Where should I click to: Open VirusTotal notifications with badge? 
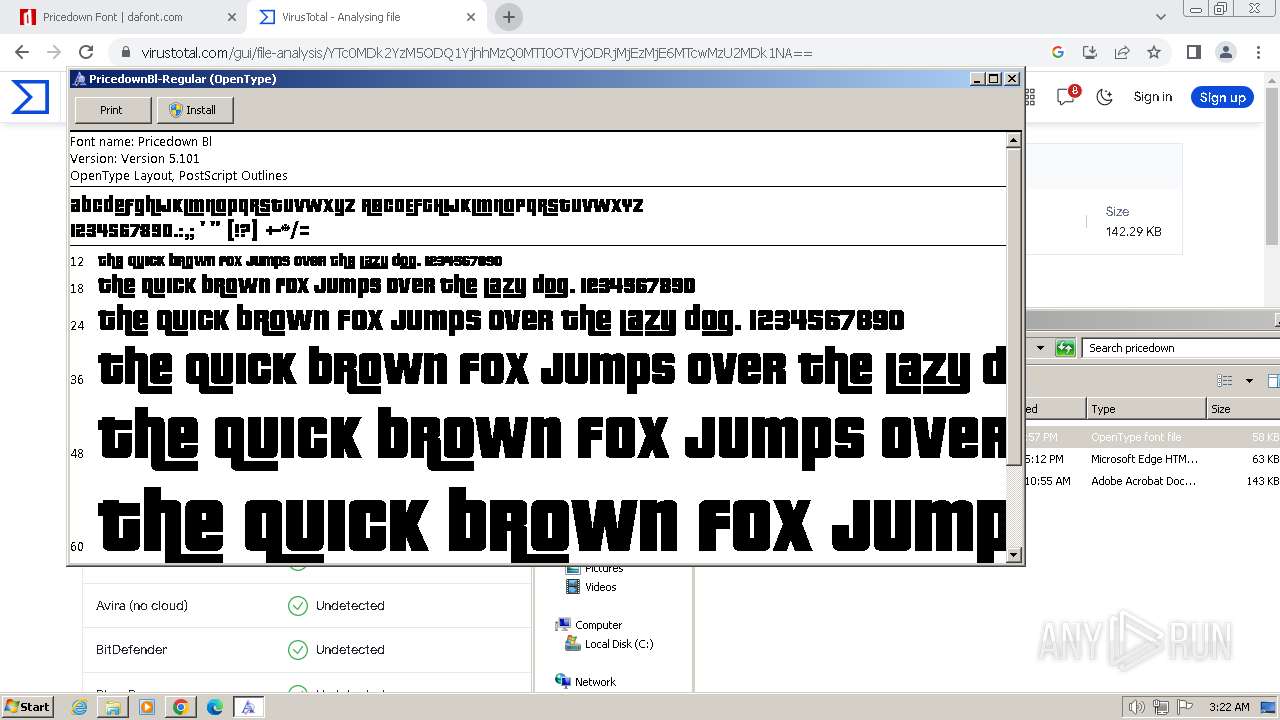coord(1066,96)
